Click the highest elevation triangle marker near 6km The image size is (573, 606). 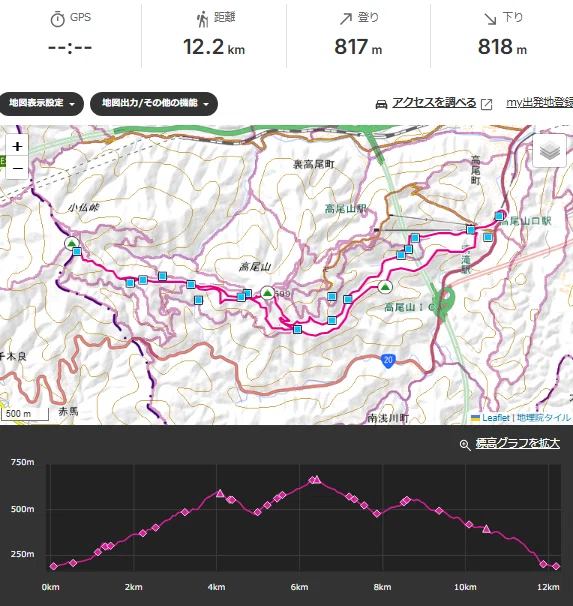coord(317,480)
